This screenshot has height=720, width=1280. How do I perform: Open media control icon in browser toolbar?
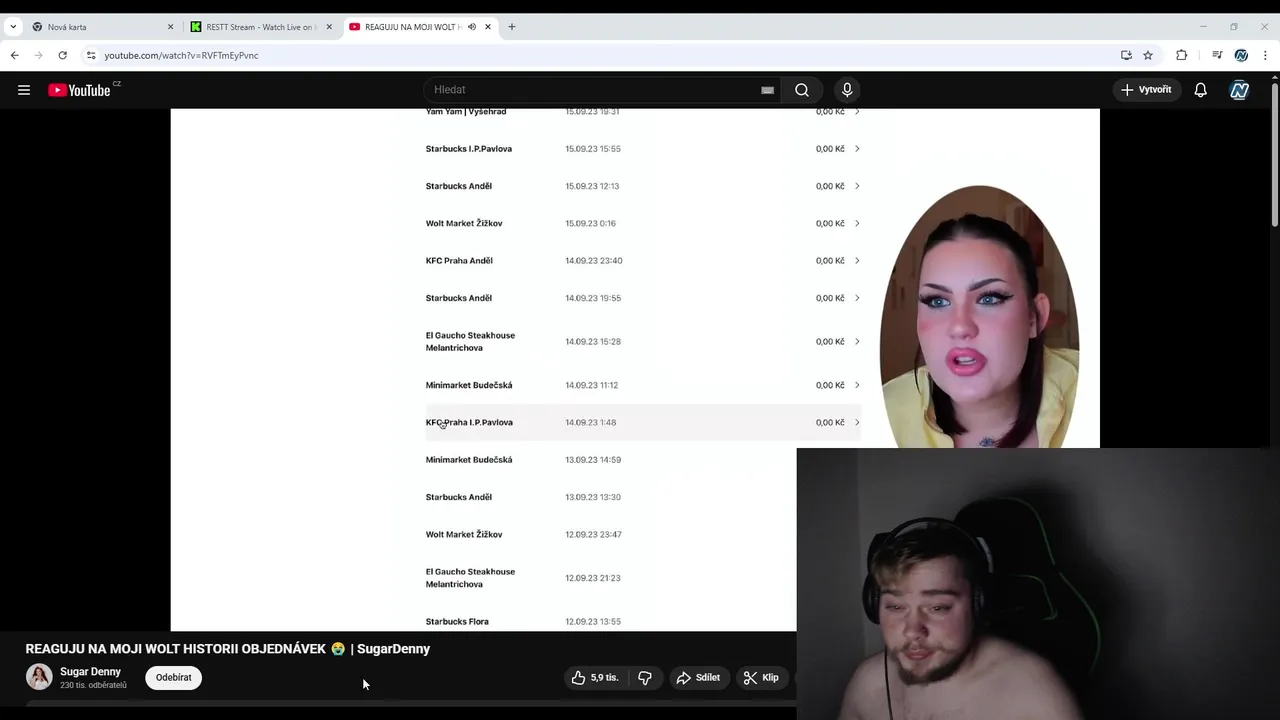[1217, 55]
